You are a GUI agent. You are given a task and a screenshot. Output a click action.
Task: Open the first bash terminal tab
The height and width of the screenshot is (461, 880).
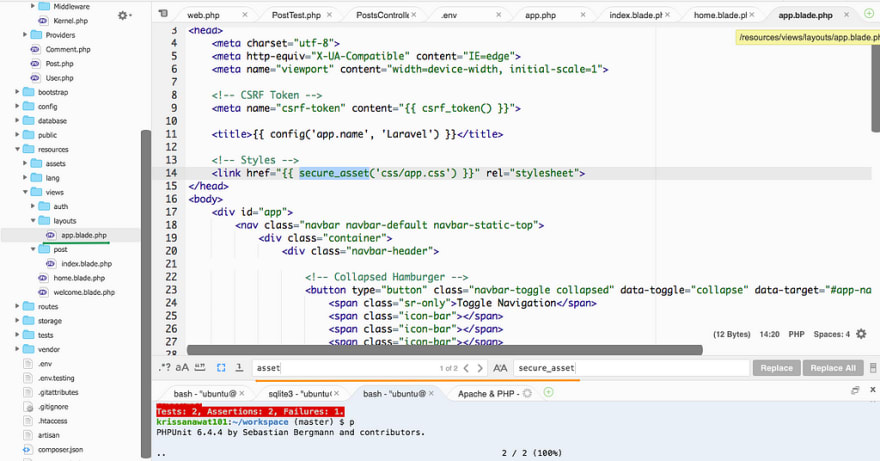point(205,394)
